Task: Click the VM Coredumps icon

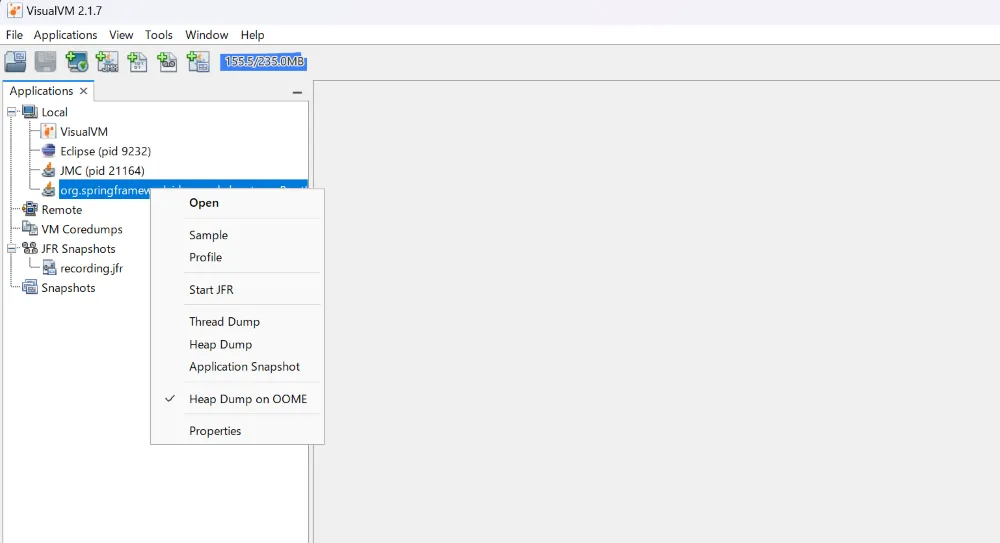Action: tap(30, 228)
